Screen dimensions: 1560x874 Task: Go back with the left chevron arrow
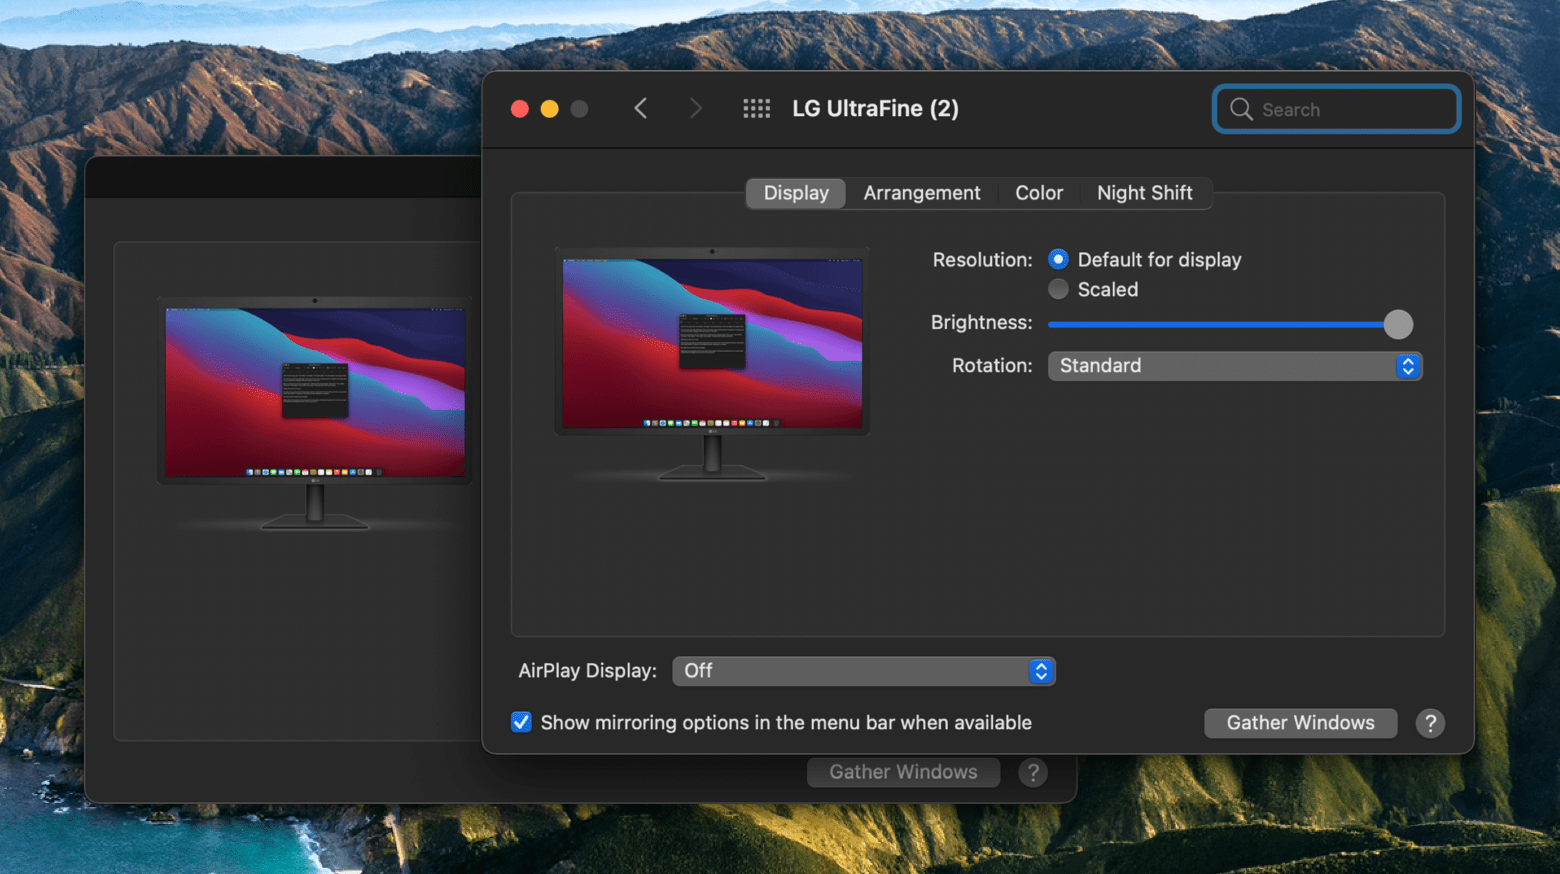point(641,108)
